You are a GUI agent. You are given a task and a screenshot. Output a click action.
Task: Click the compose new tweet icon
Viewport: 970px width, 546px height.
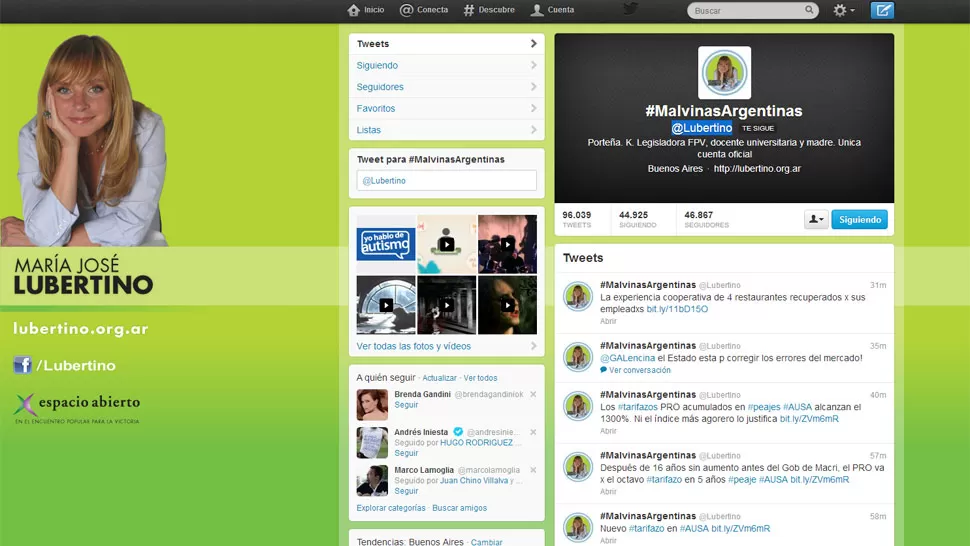pos(882,10)
